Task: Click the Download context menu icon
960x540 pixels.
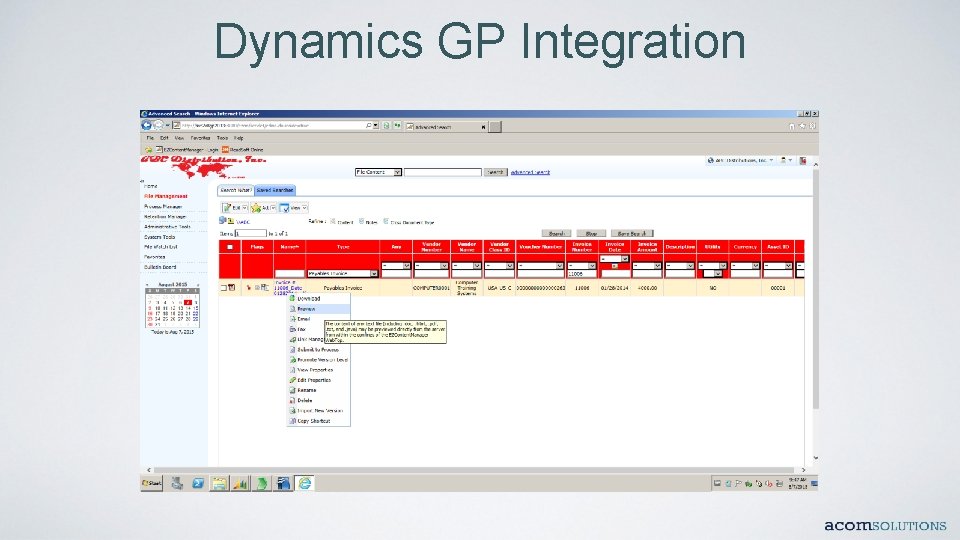Action: click(x=293, y=299)
